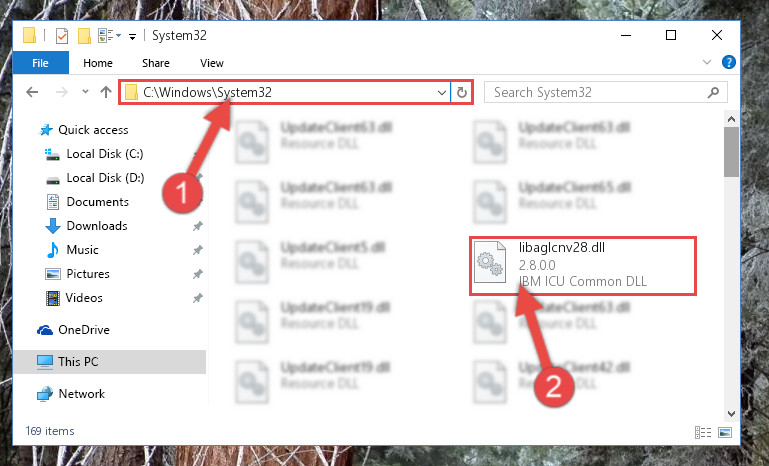Select the libaglcnv28.dll file
This screenshot has width=769, height=466.
click(583, 265)
